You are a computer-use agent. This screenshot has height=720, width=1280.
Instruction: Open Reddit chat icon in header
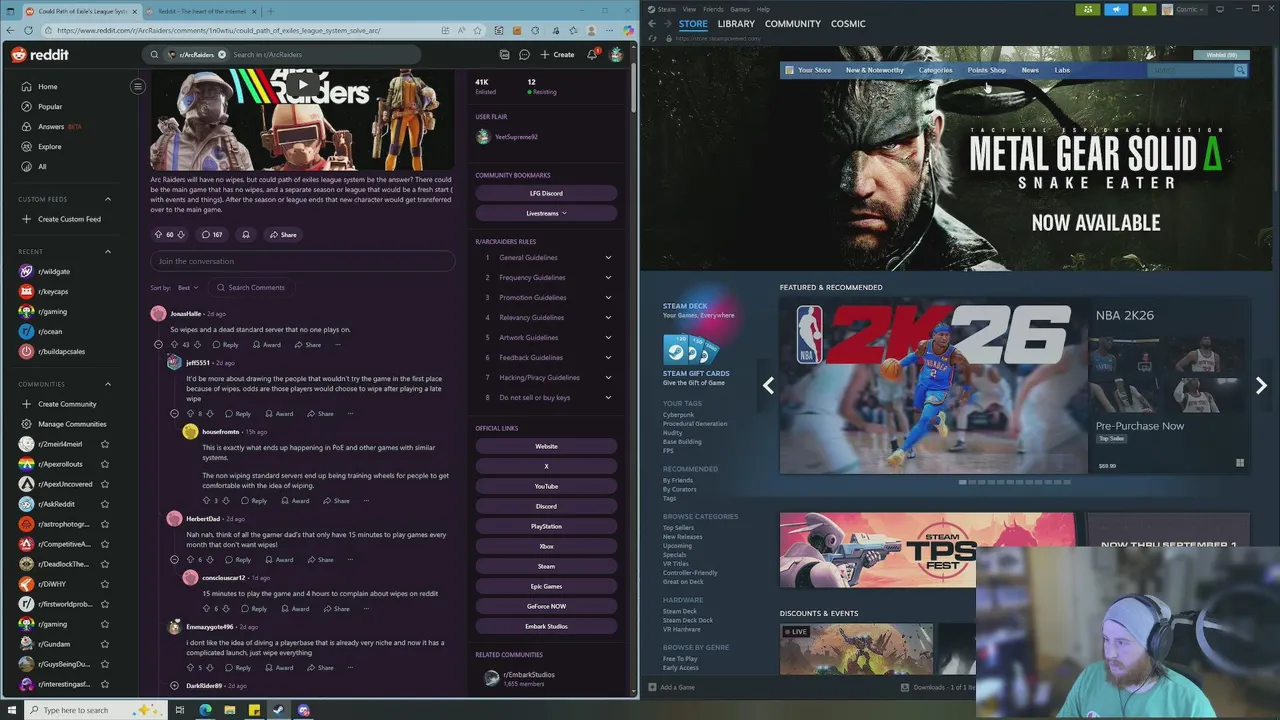524,55
